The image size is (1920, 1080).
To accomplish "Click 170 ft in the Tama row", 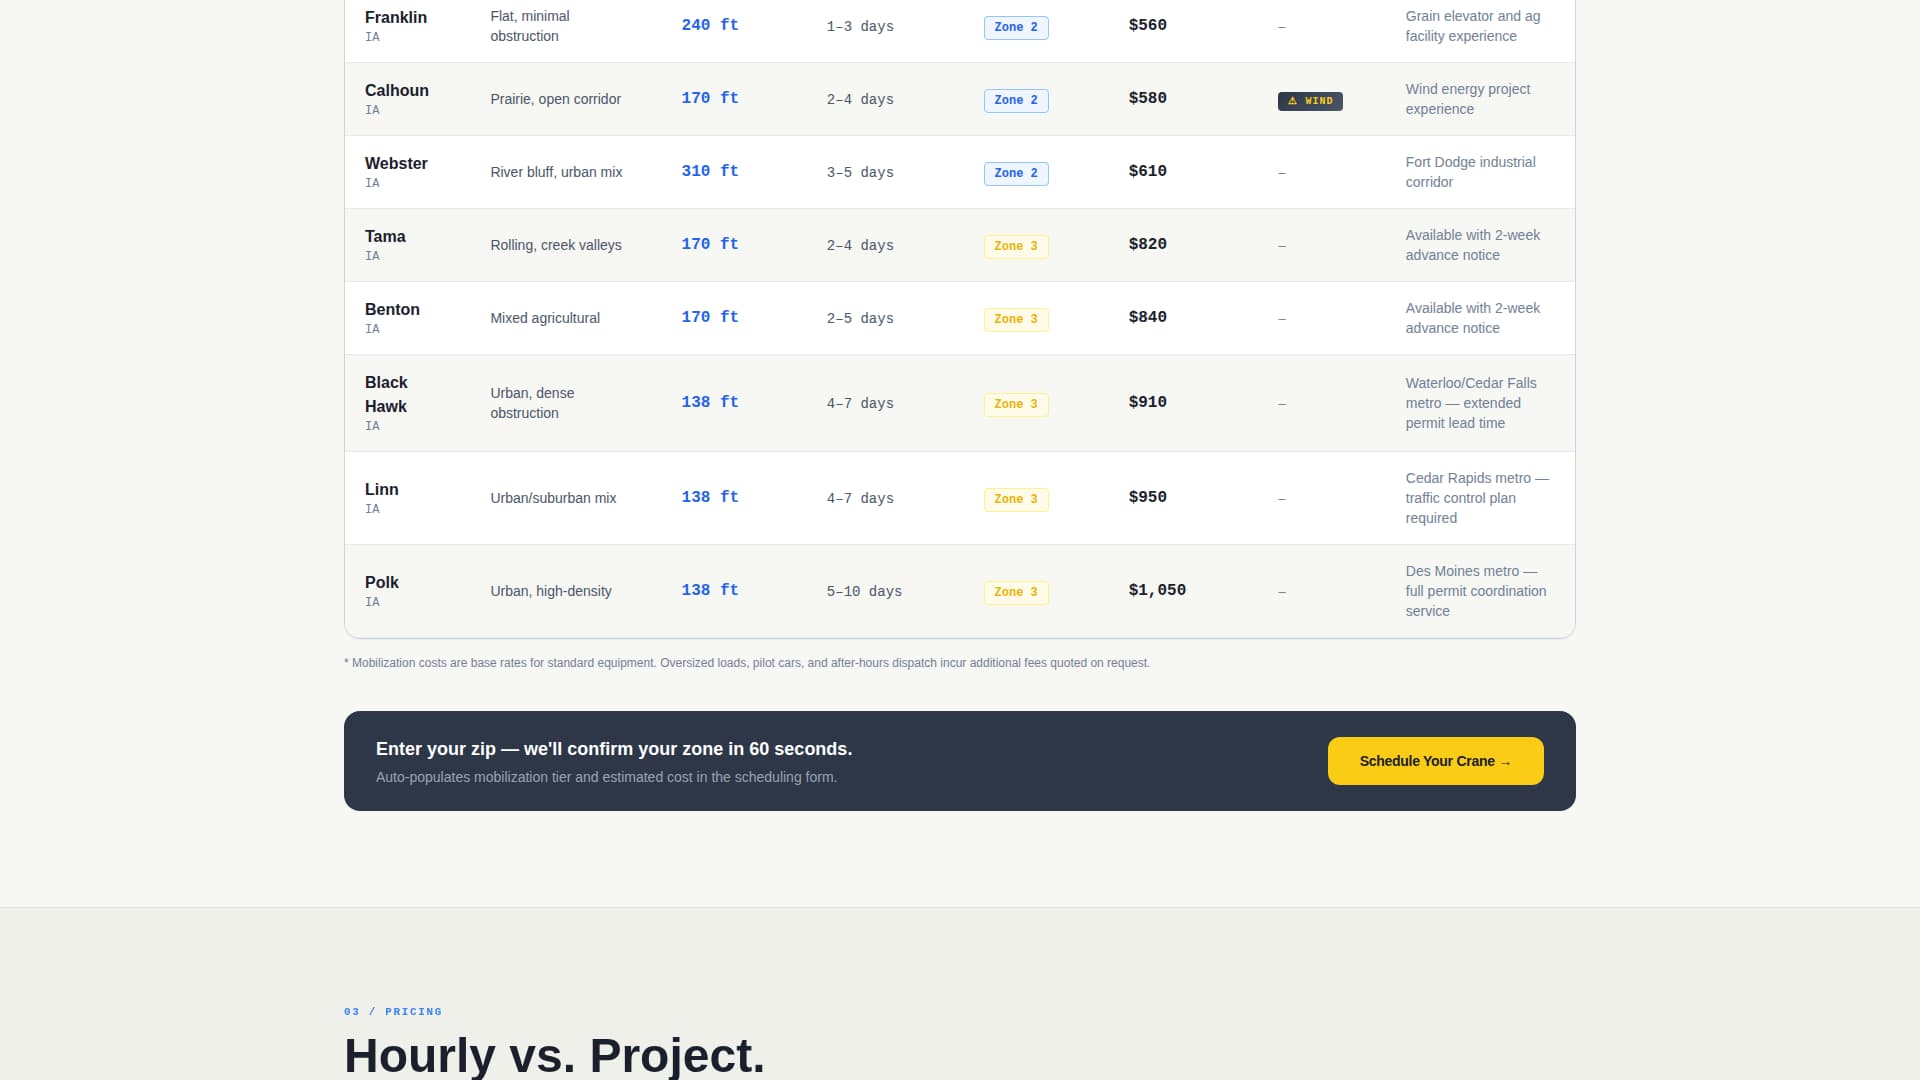I will [710, 244].
